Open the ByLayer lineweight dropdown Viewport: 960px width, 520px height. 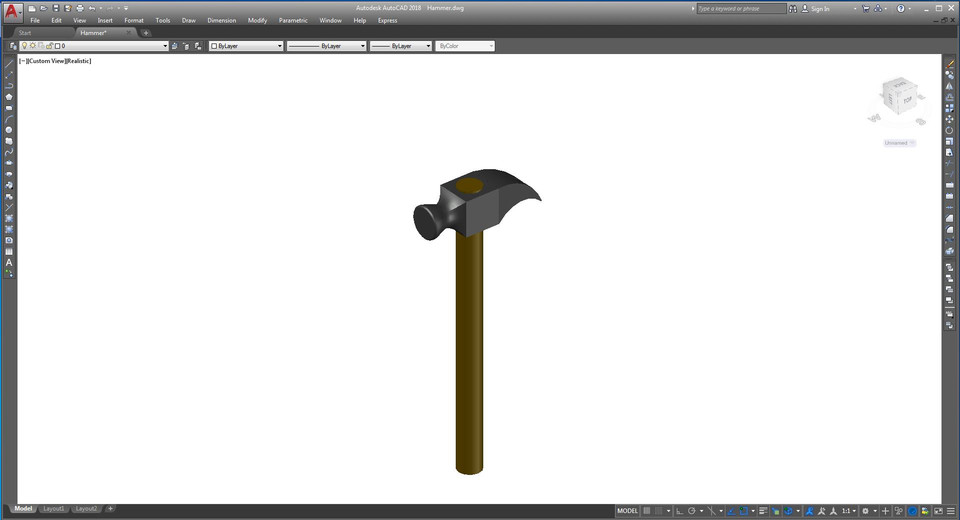pyautogui.click(x=428, y=46)
